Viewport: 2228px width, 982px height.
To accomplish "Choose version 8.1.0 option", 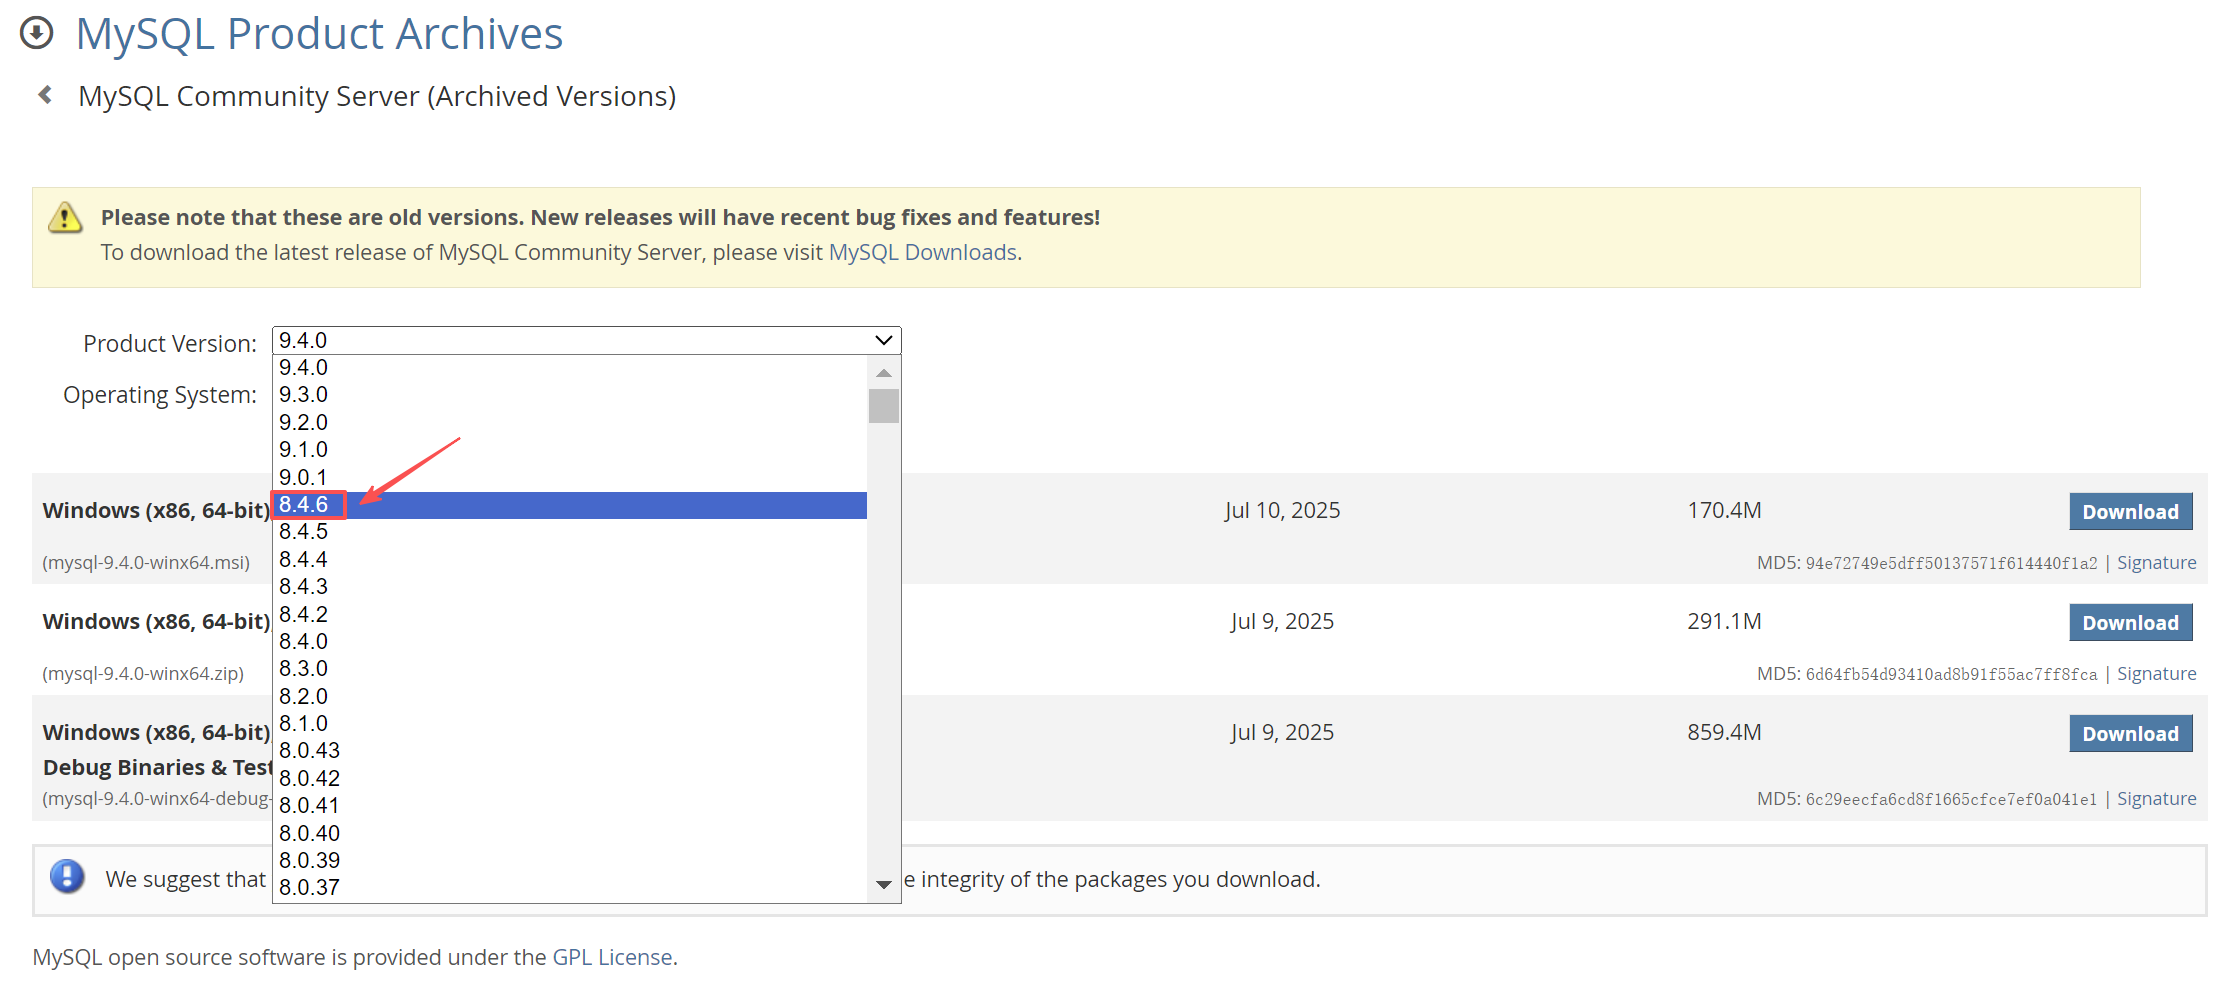I will (569, 724).
